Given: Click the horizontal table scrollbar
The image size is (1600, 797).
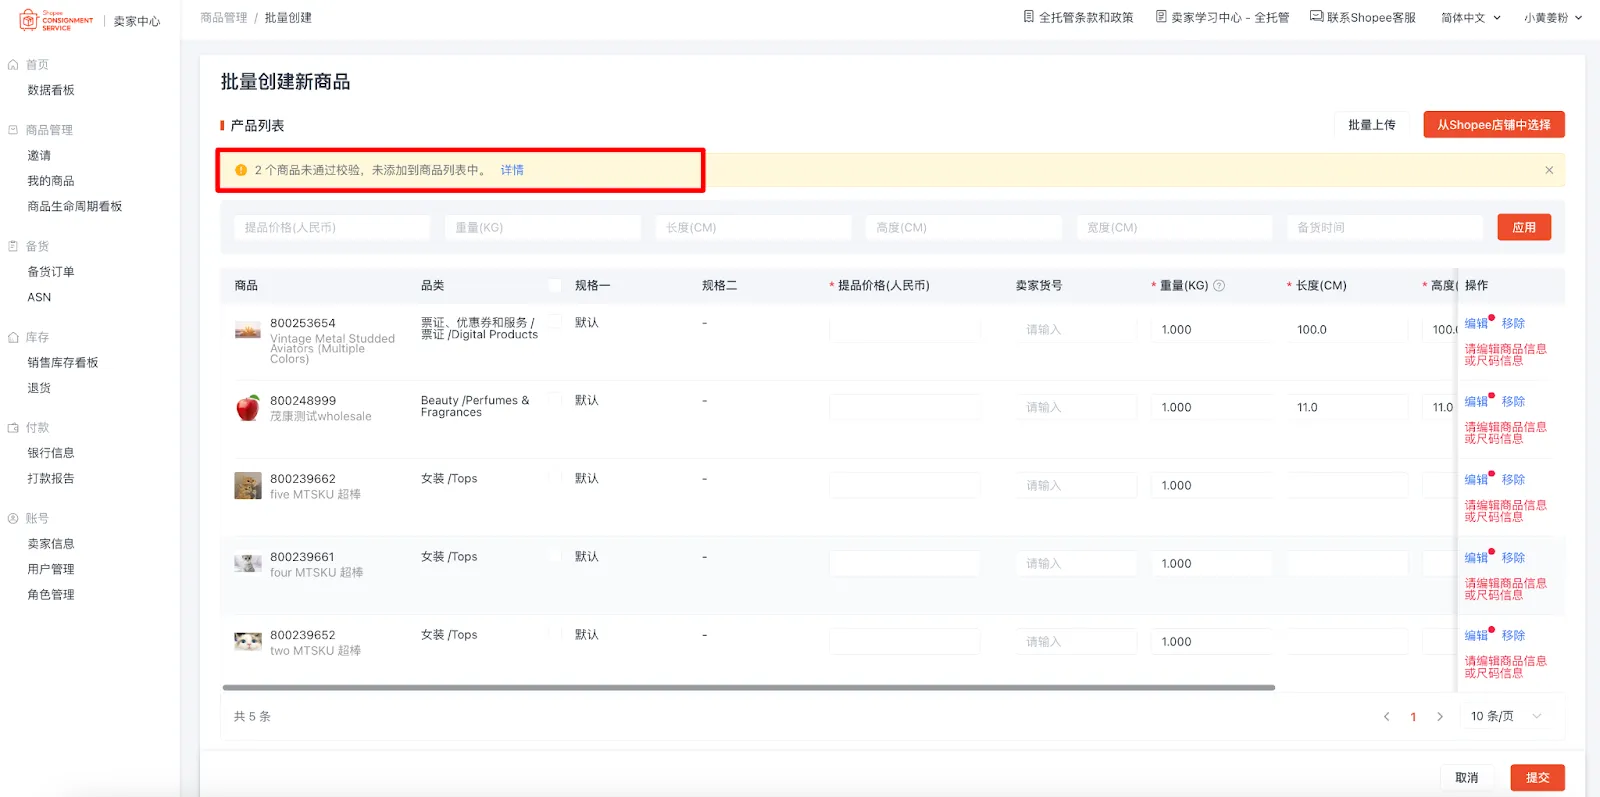Looking at the screenshot, I should 749,688.
